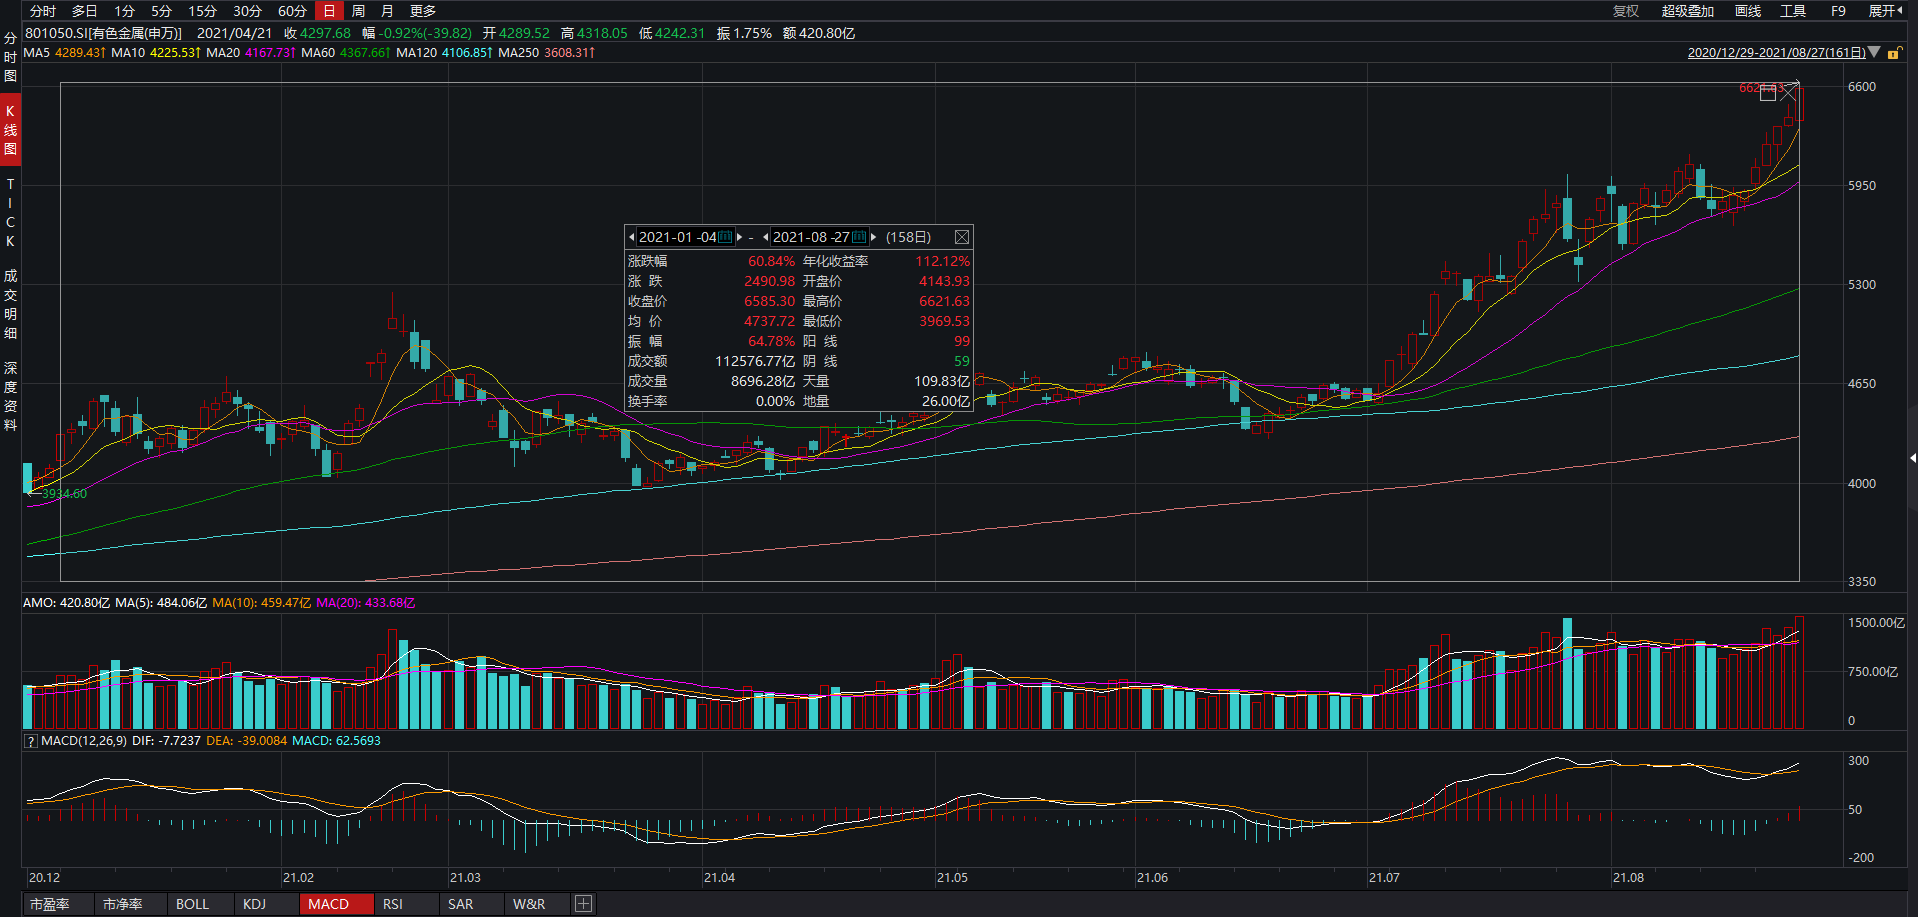Add a new indicator tab with plus
Screen dimensions: 1918x917
[x=583, y=904]
